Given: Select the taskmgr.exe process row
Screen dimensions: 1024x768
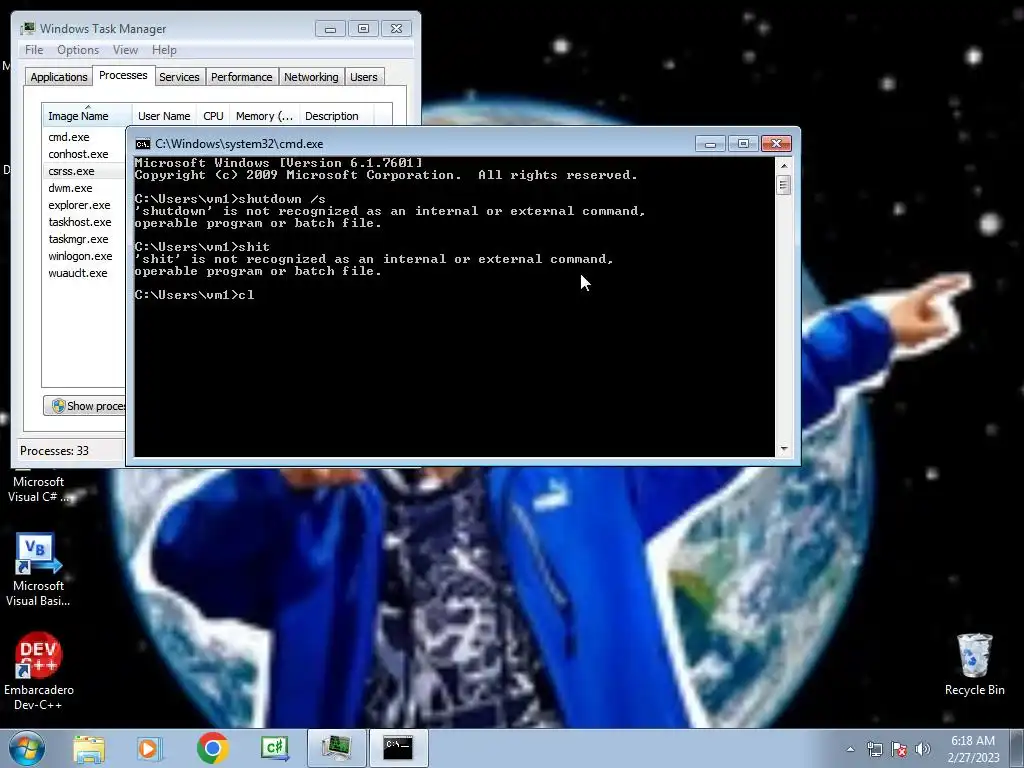Looking at the screenshot, I should [x=84, y=239].
